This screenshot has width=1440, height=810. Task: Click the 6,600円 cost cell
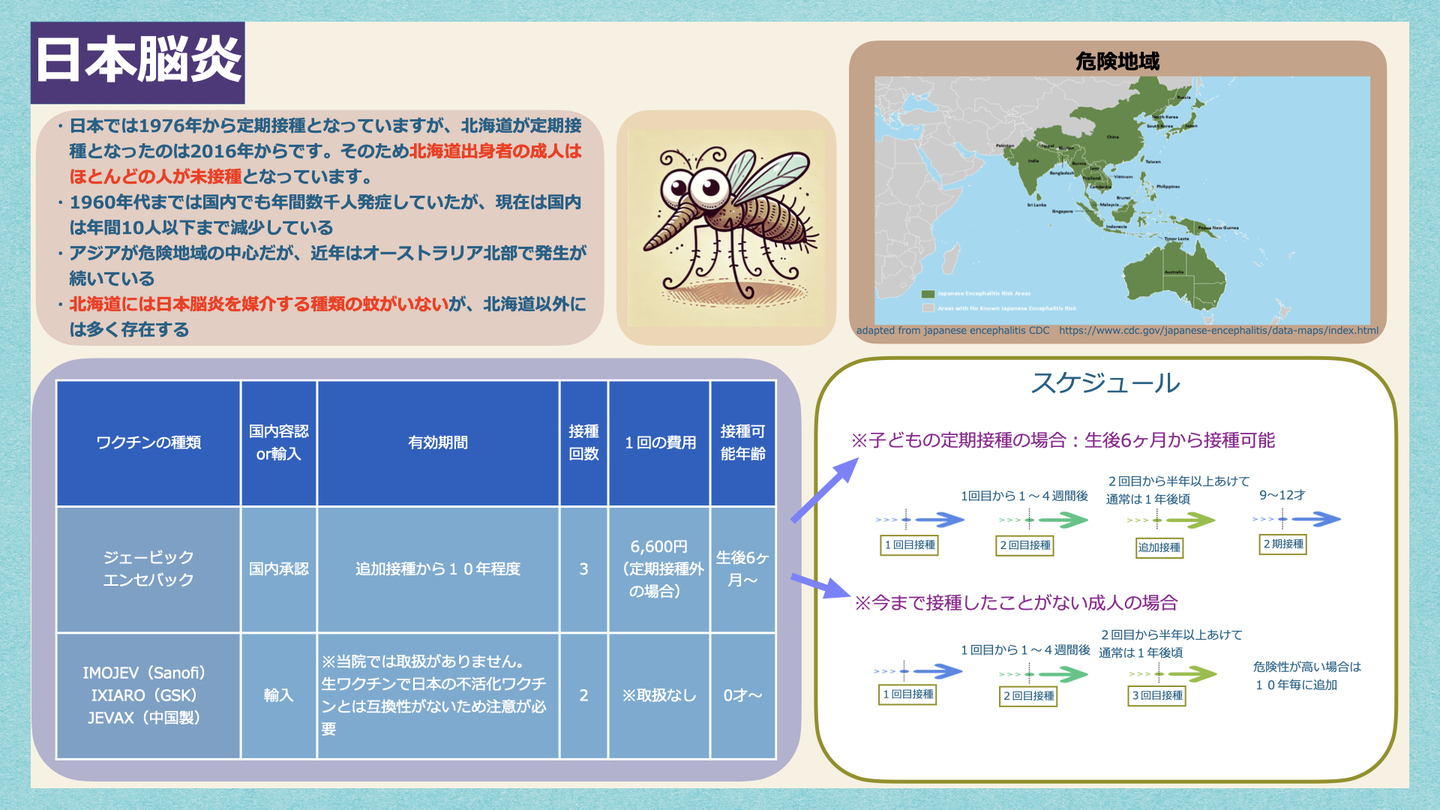pos(658,569)
